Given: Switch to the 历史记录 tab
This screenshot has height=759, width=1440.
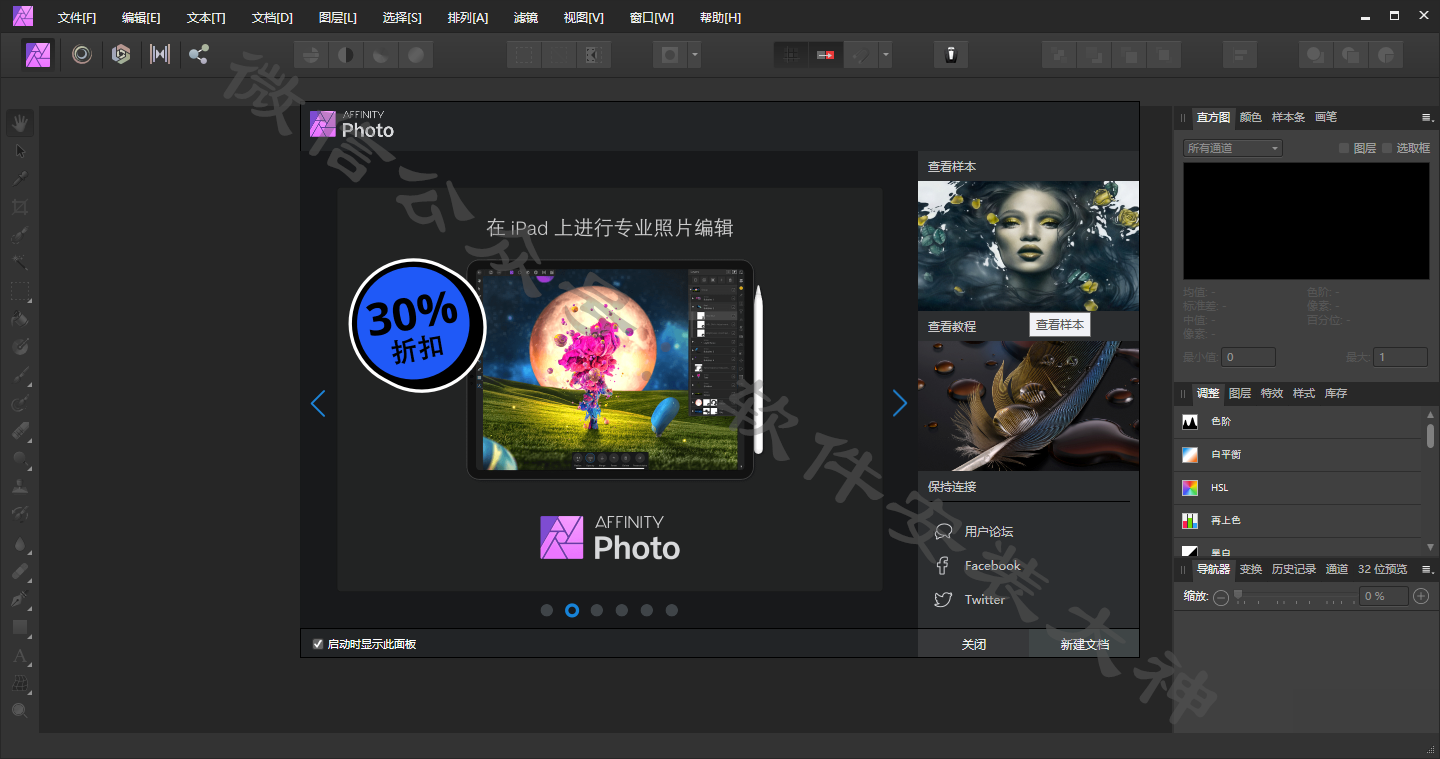Looking at the screenshot, I should tap(1293, 570).
